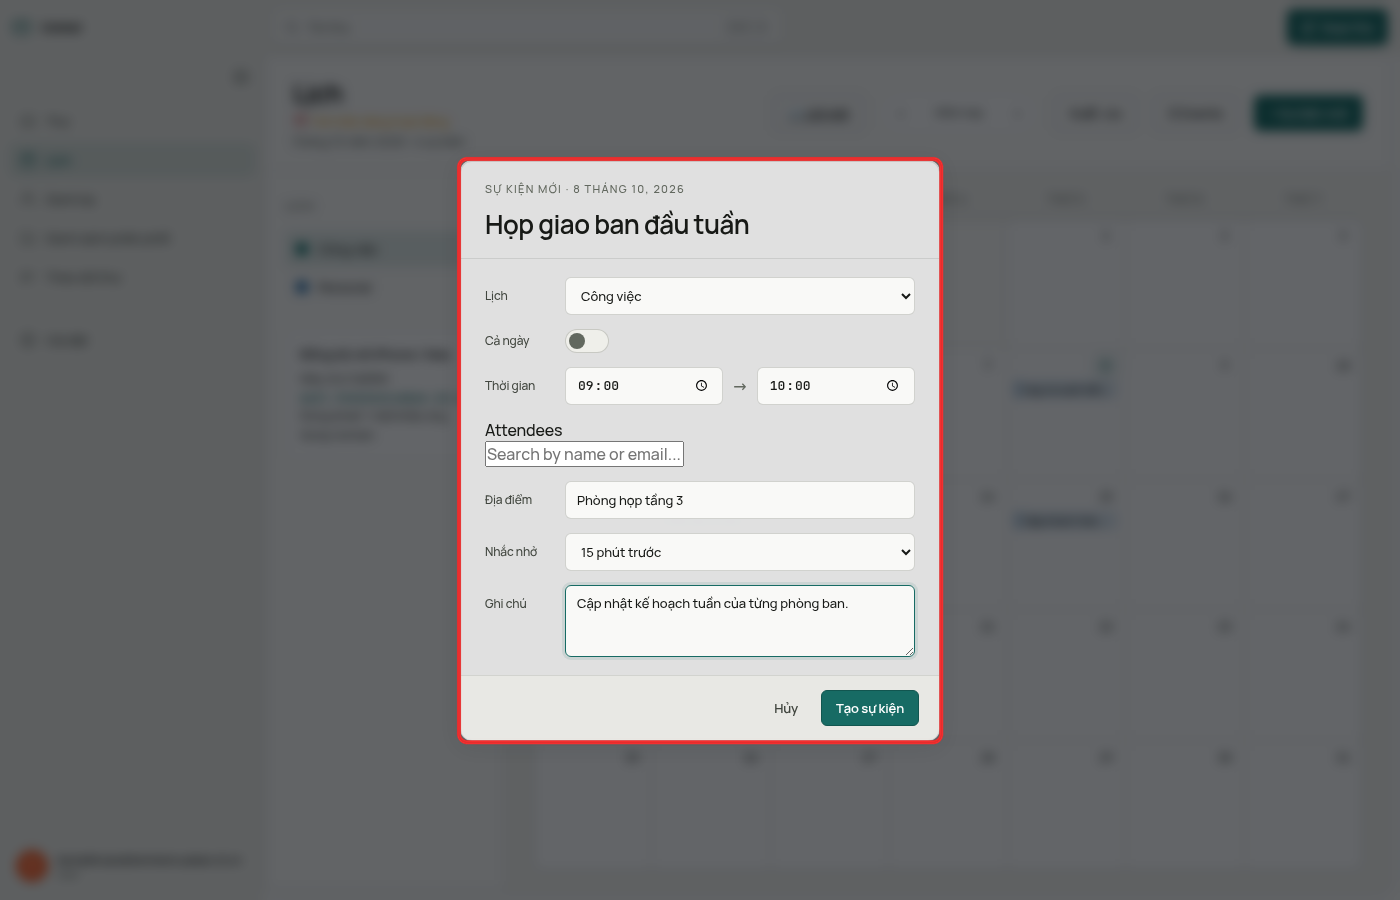Click the Ghi chú label
The height and width of the screenshot is (900, 1400).
(x=506, y=604)
